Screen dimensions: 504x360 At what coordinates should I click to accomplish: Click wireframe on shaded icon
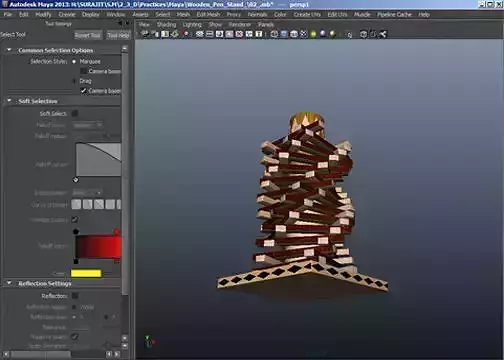294,34
